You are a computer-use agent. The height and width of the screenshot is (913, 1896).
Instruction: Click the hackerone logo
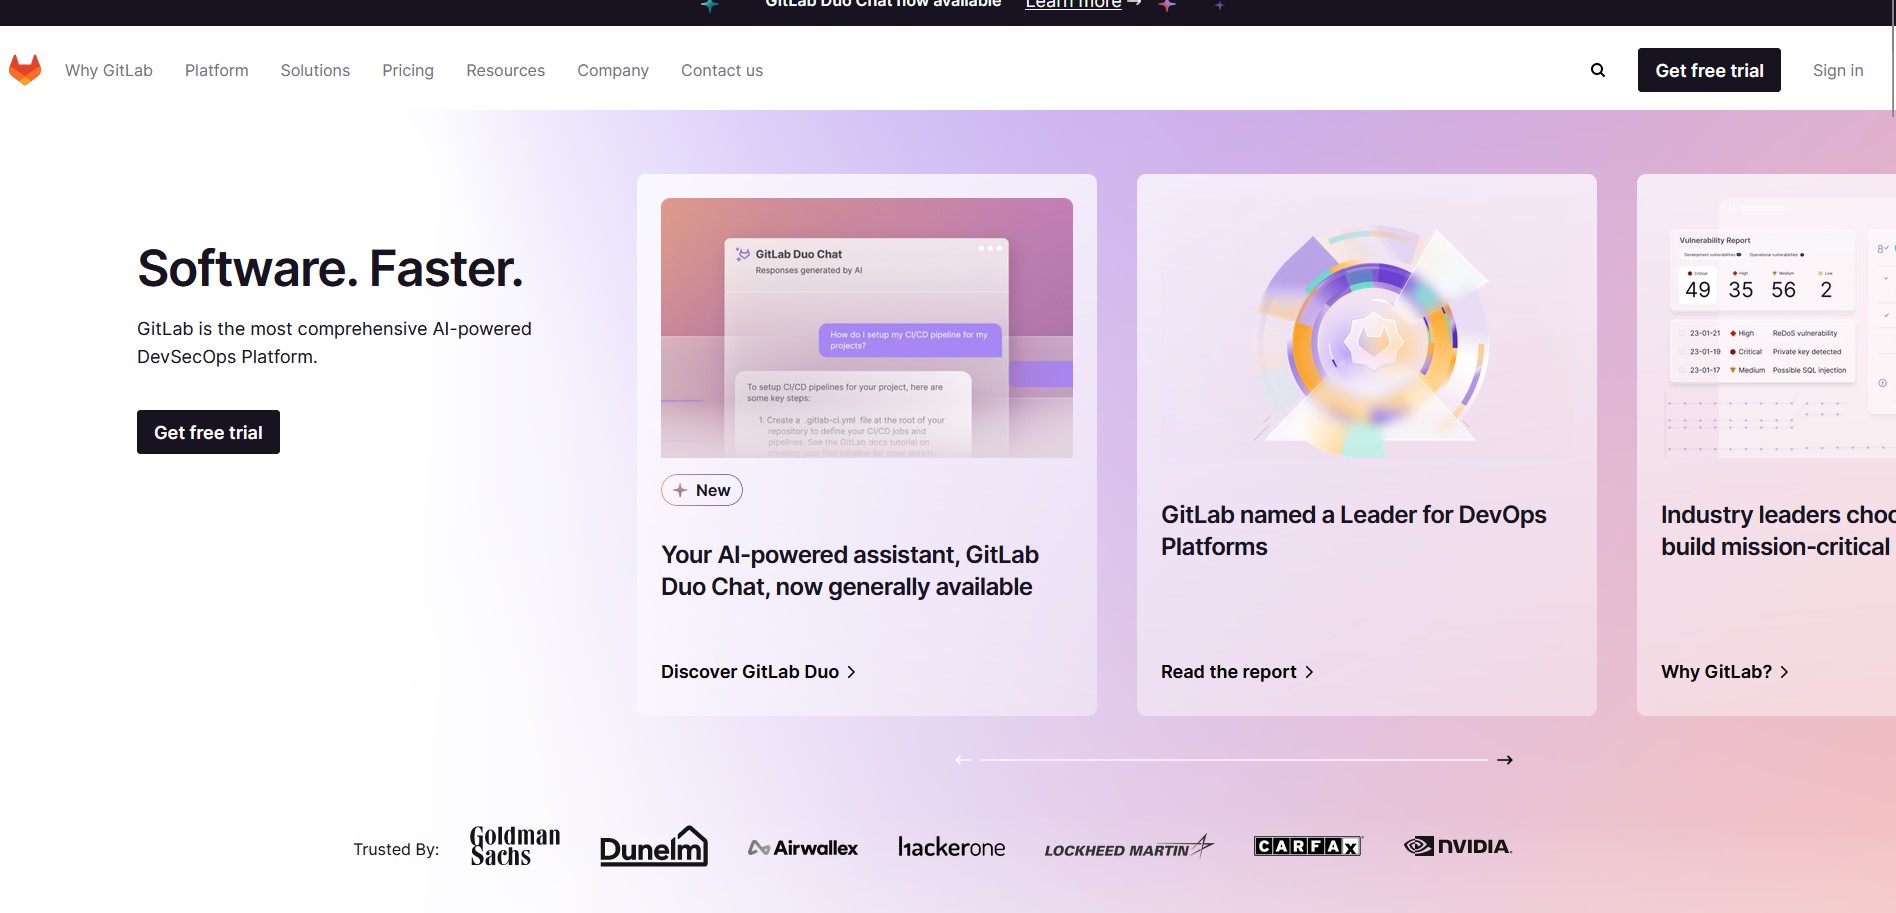951,847
